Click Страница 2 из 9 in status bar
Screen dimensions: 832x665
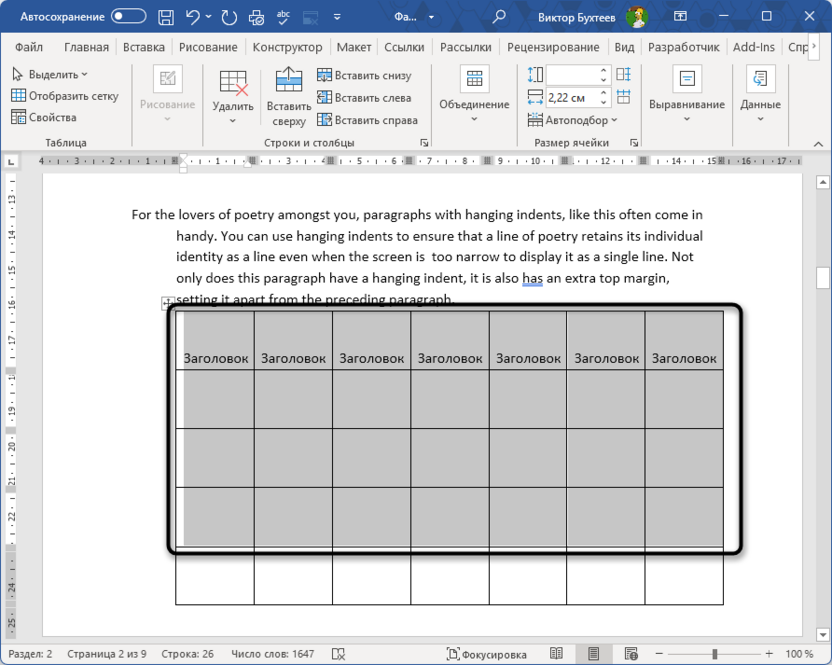click(107, 654)
